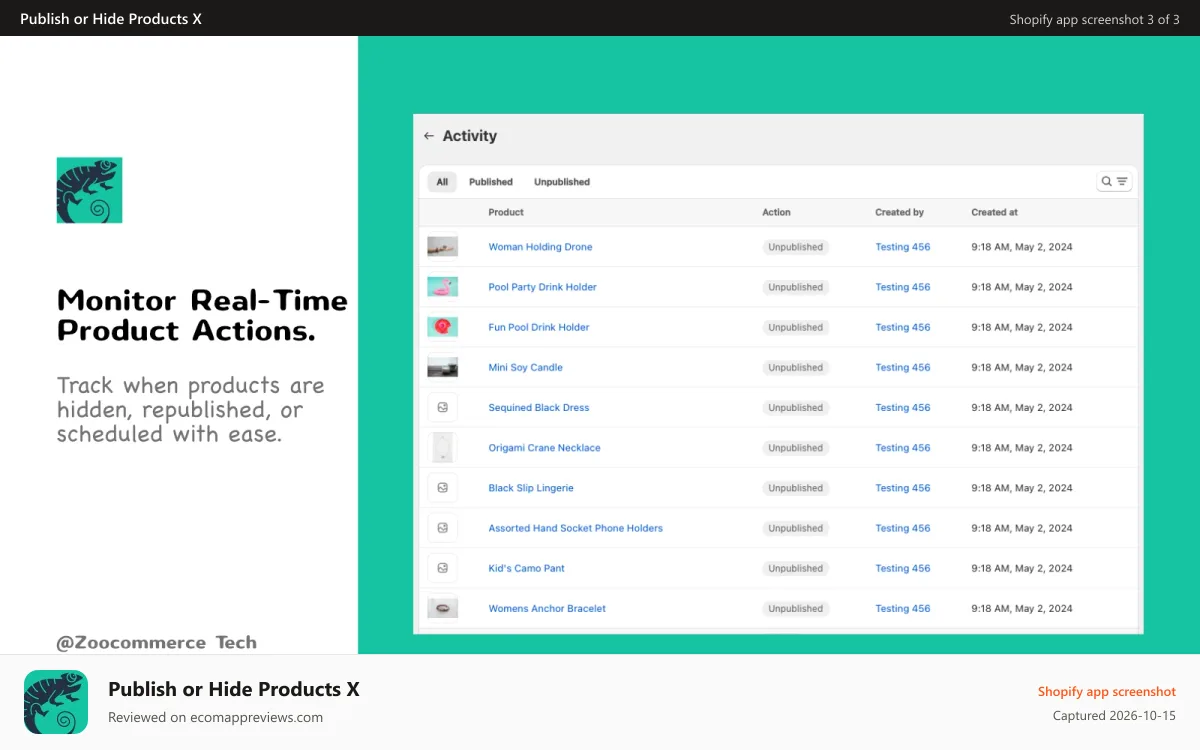Click 'Captured 2026-10-15' text

click(1114, 716)
